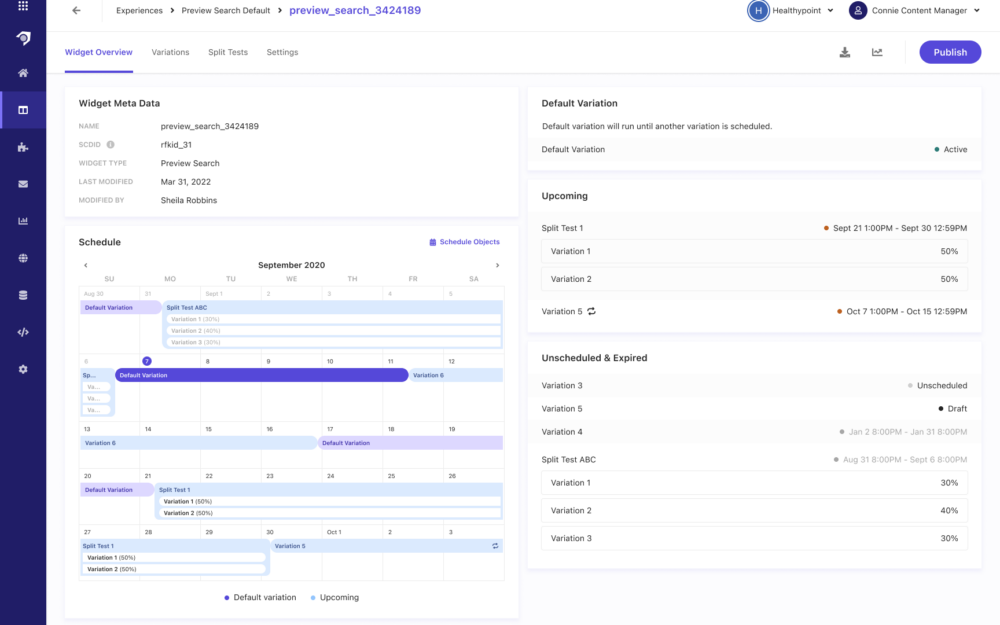The image size is (1000, 625).
Task: Open the sidebar settings gear icon
Action: point(23,369)
